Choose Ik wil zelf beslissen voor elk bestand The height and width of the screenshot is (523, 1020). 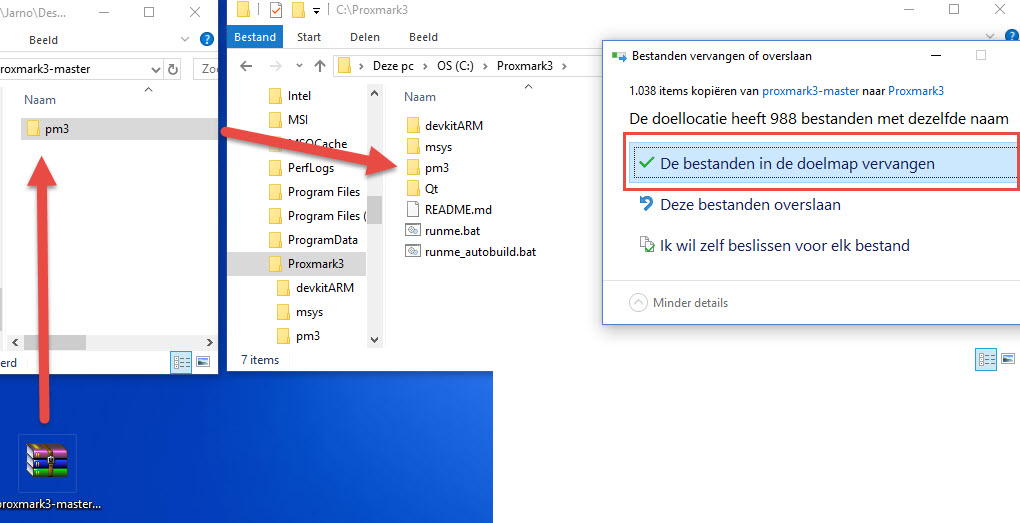tap(774, 245)
